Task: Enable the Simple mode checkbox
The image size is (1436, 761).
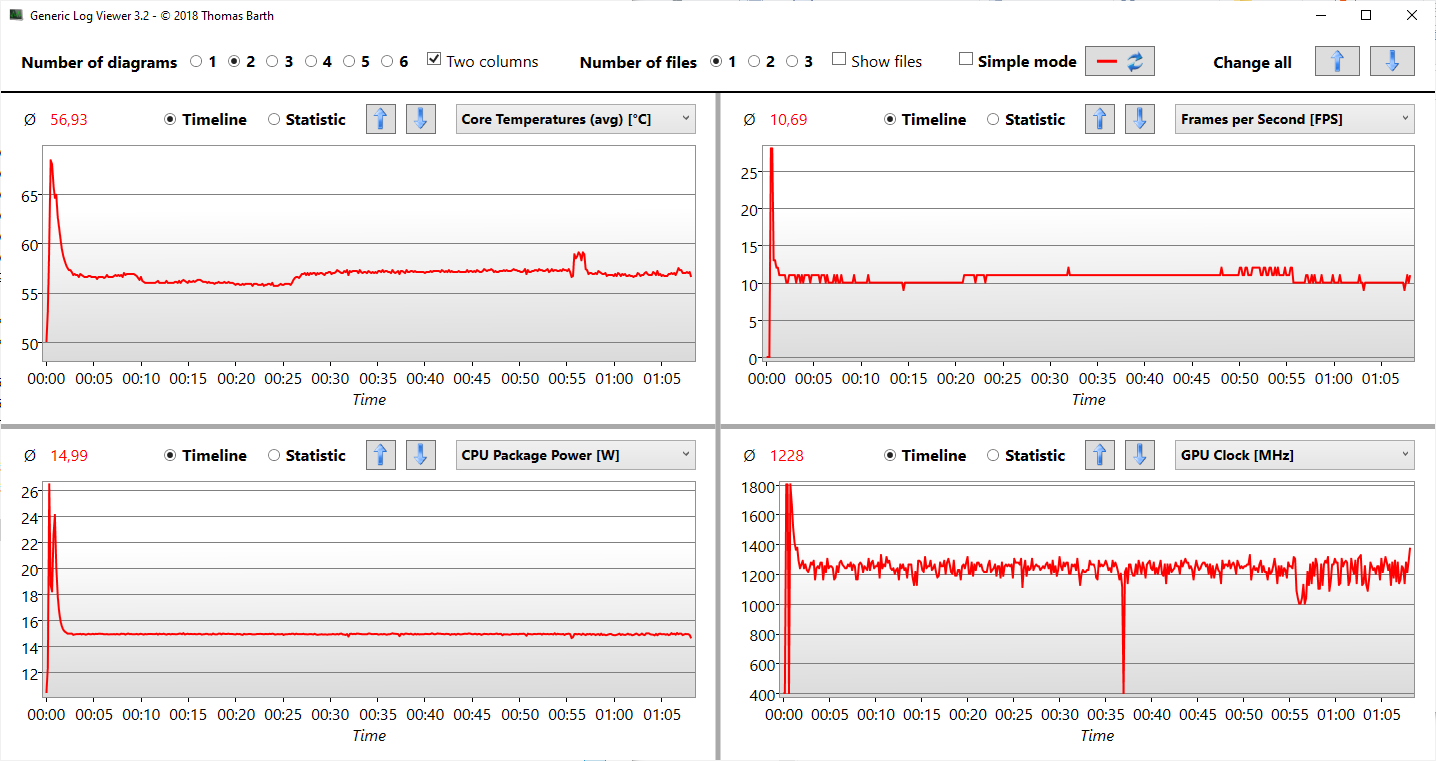Action: tap(966, 60)
